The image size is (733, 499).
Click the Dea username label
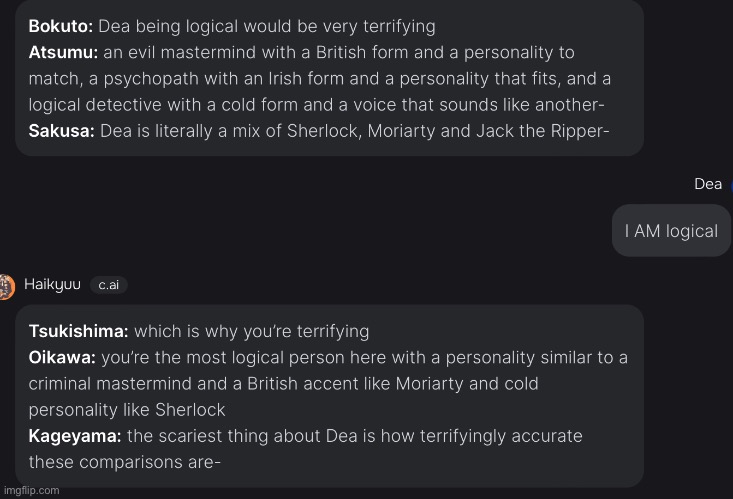(708, 184)
